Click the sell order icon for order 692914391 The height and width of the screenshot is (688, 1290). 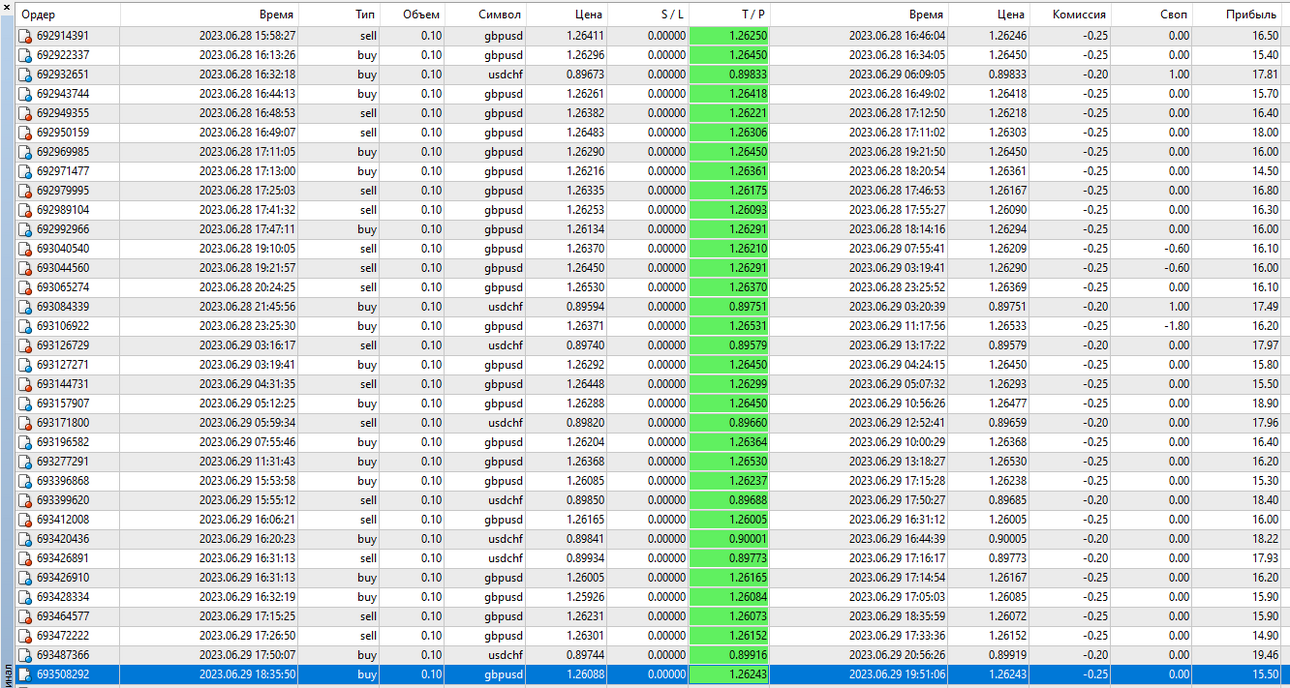(x=25, y=36)
